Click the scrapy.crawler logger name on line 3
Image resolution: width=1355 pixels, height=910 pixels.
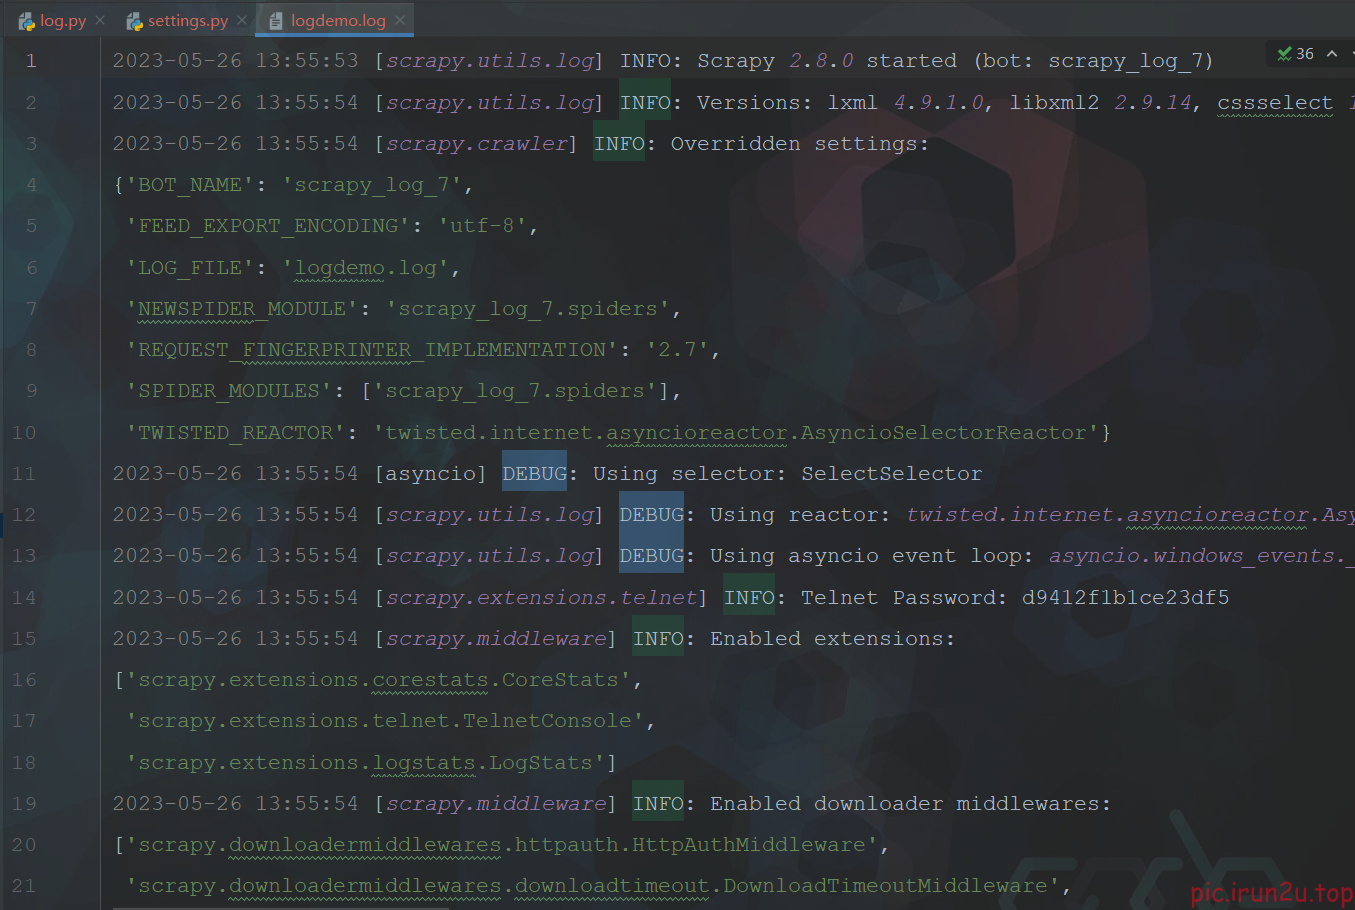coord(476,144)
